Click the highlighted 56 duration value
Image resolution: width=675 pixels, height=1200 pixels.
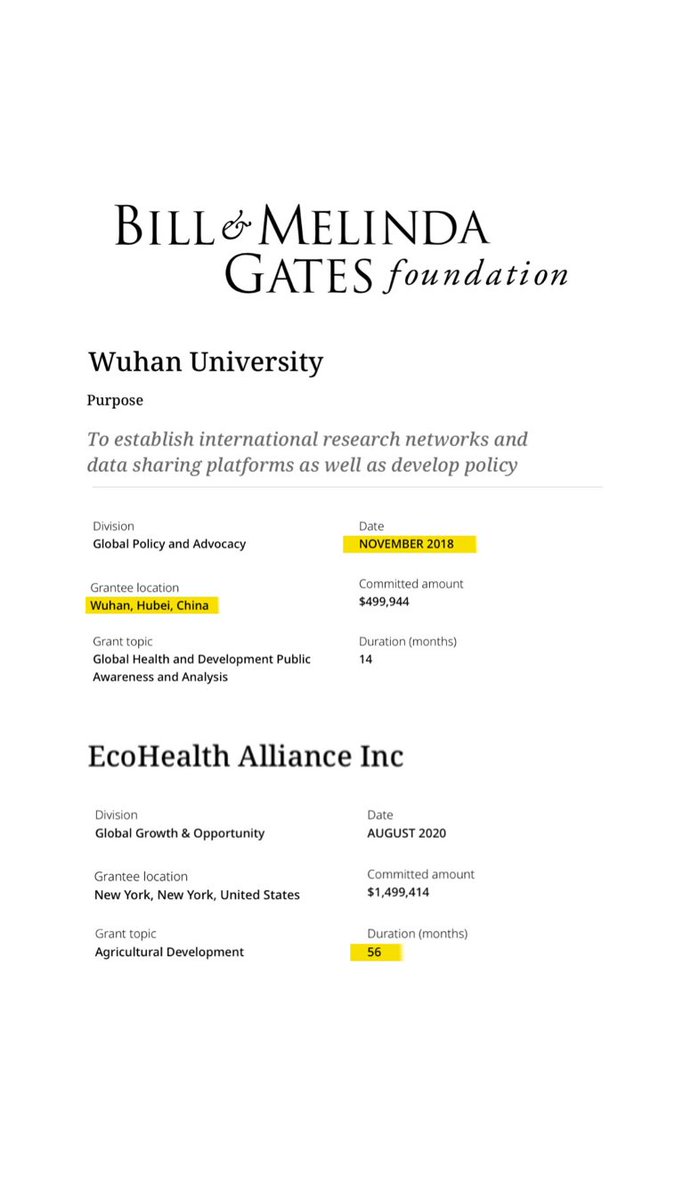click(374, 952)
